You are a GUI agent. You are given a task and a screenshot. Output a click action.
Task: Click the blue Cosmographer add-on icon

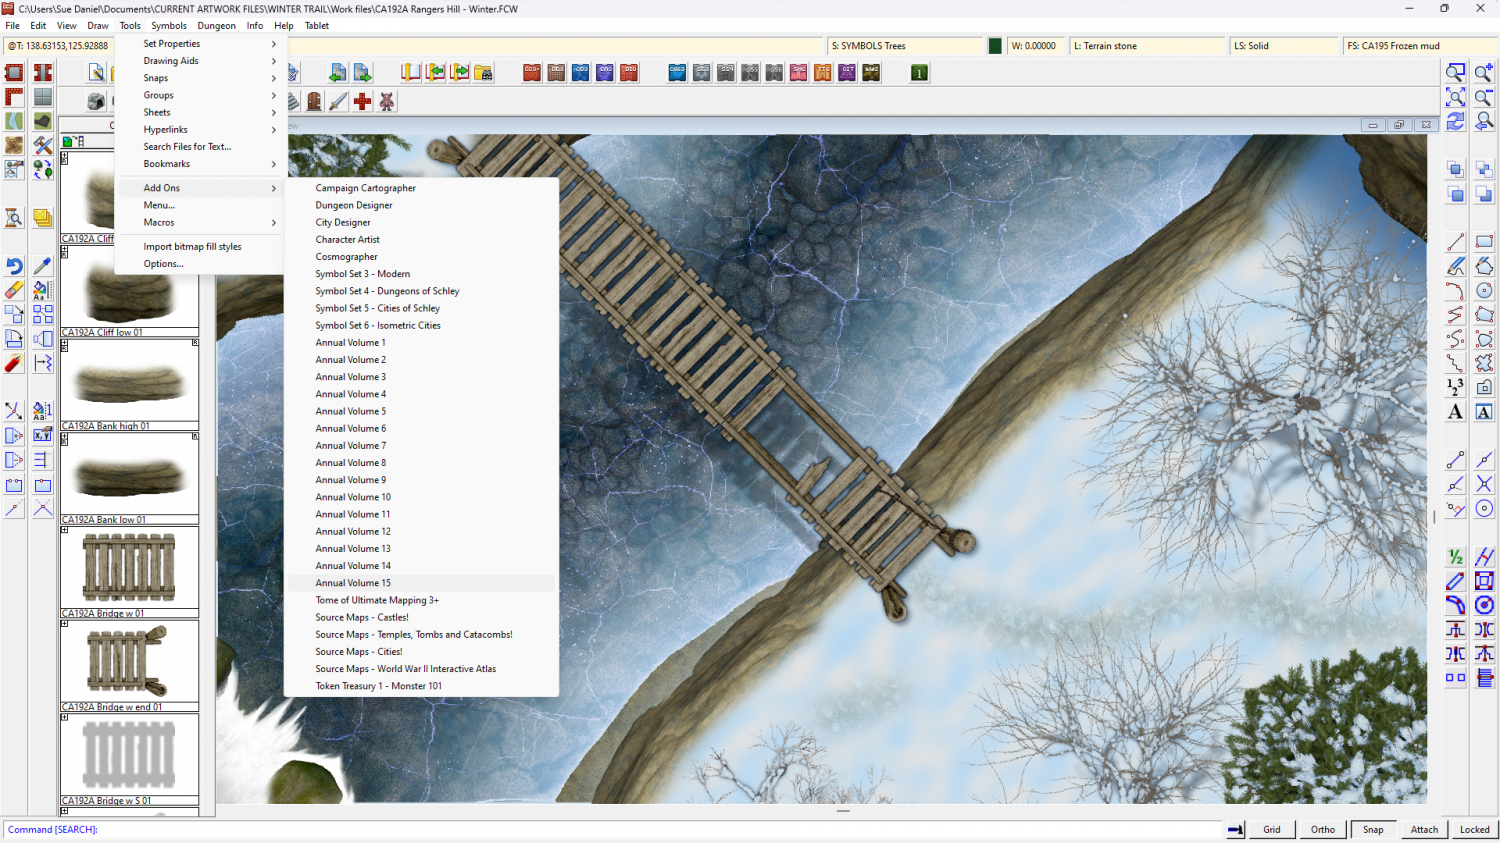[677, 73]
